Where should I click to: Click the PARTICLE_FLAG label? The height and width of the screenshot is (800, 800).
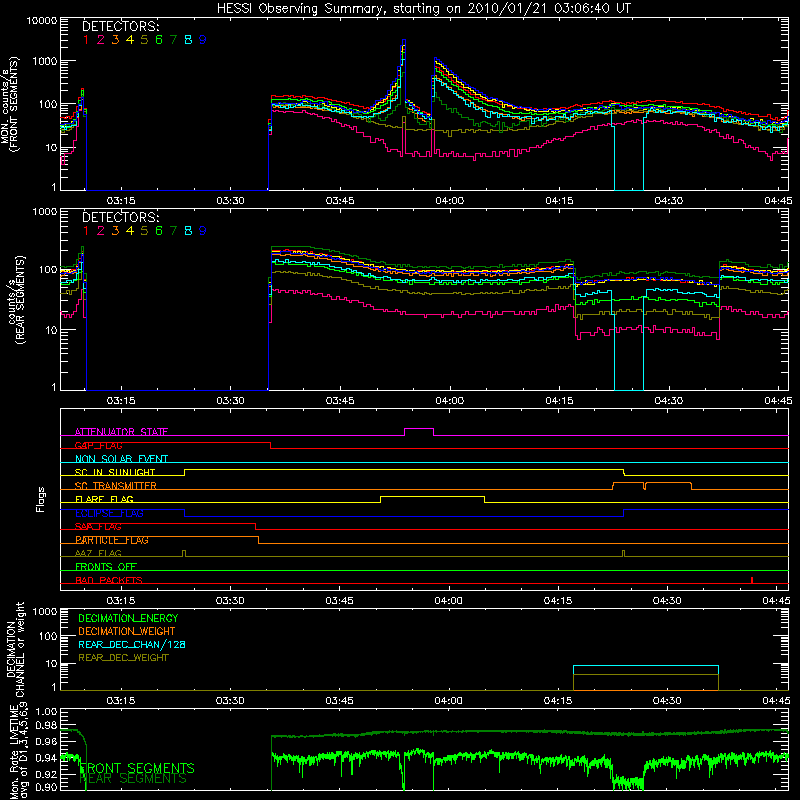point(112,540)
